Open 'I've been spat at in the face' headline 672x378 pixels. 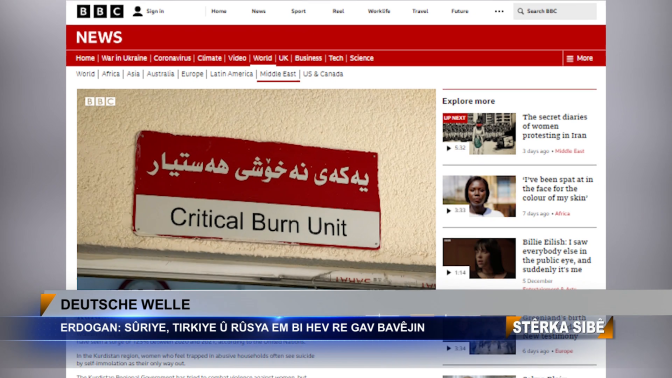point(558,189)
